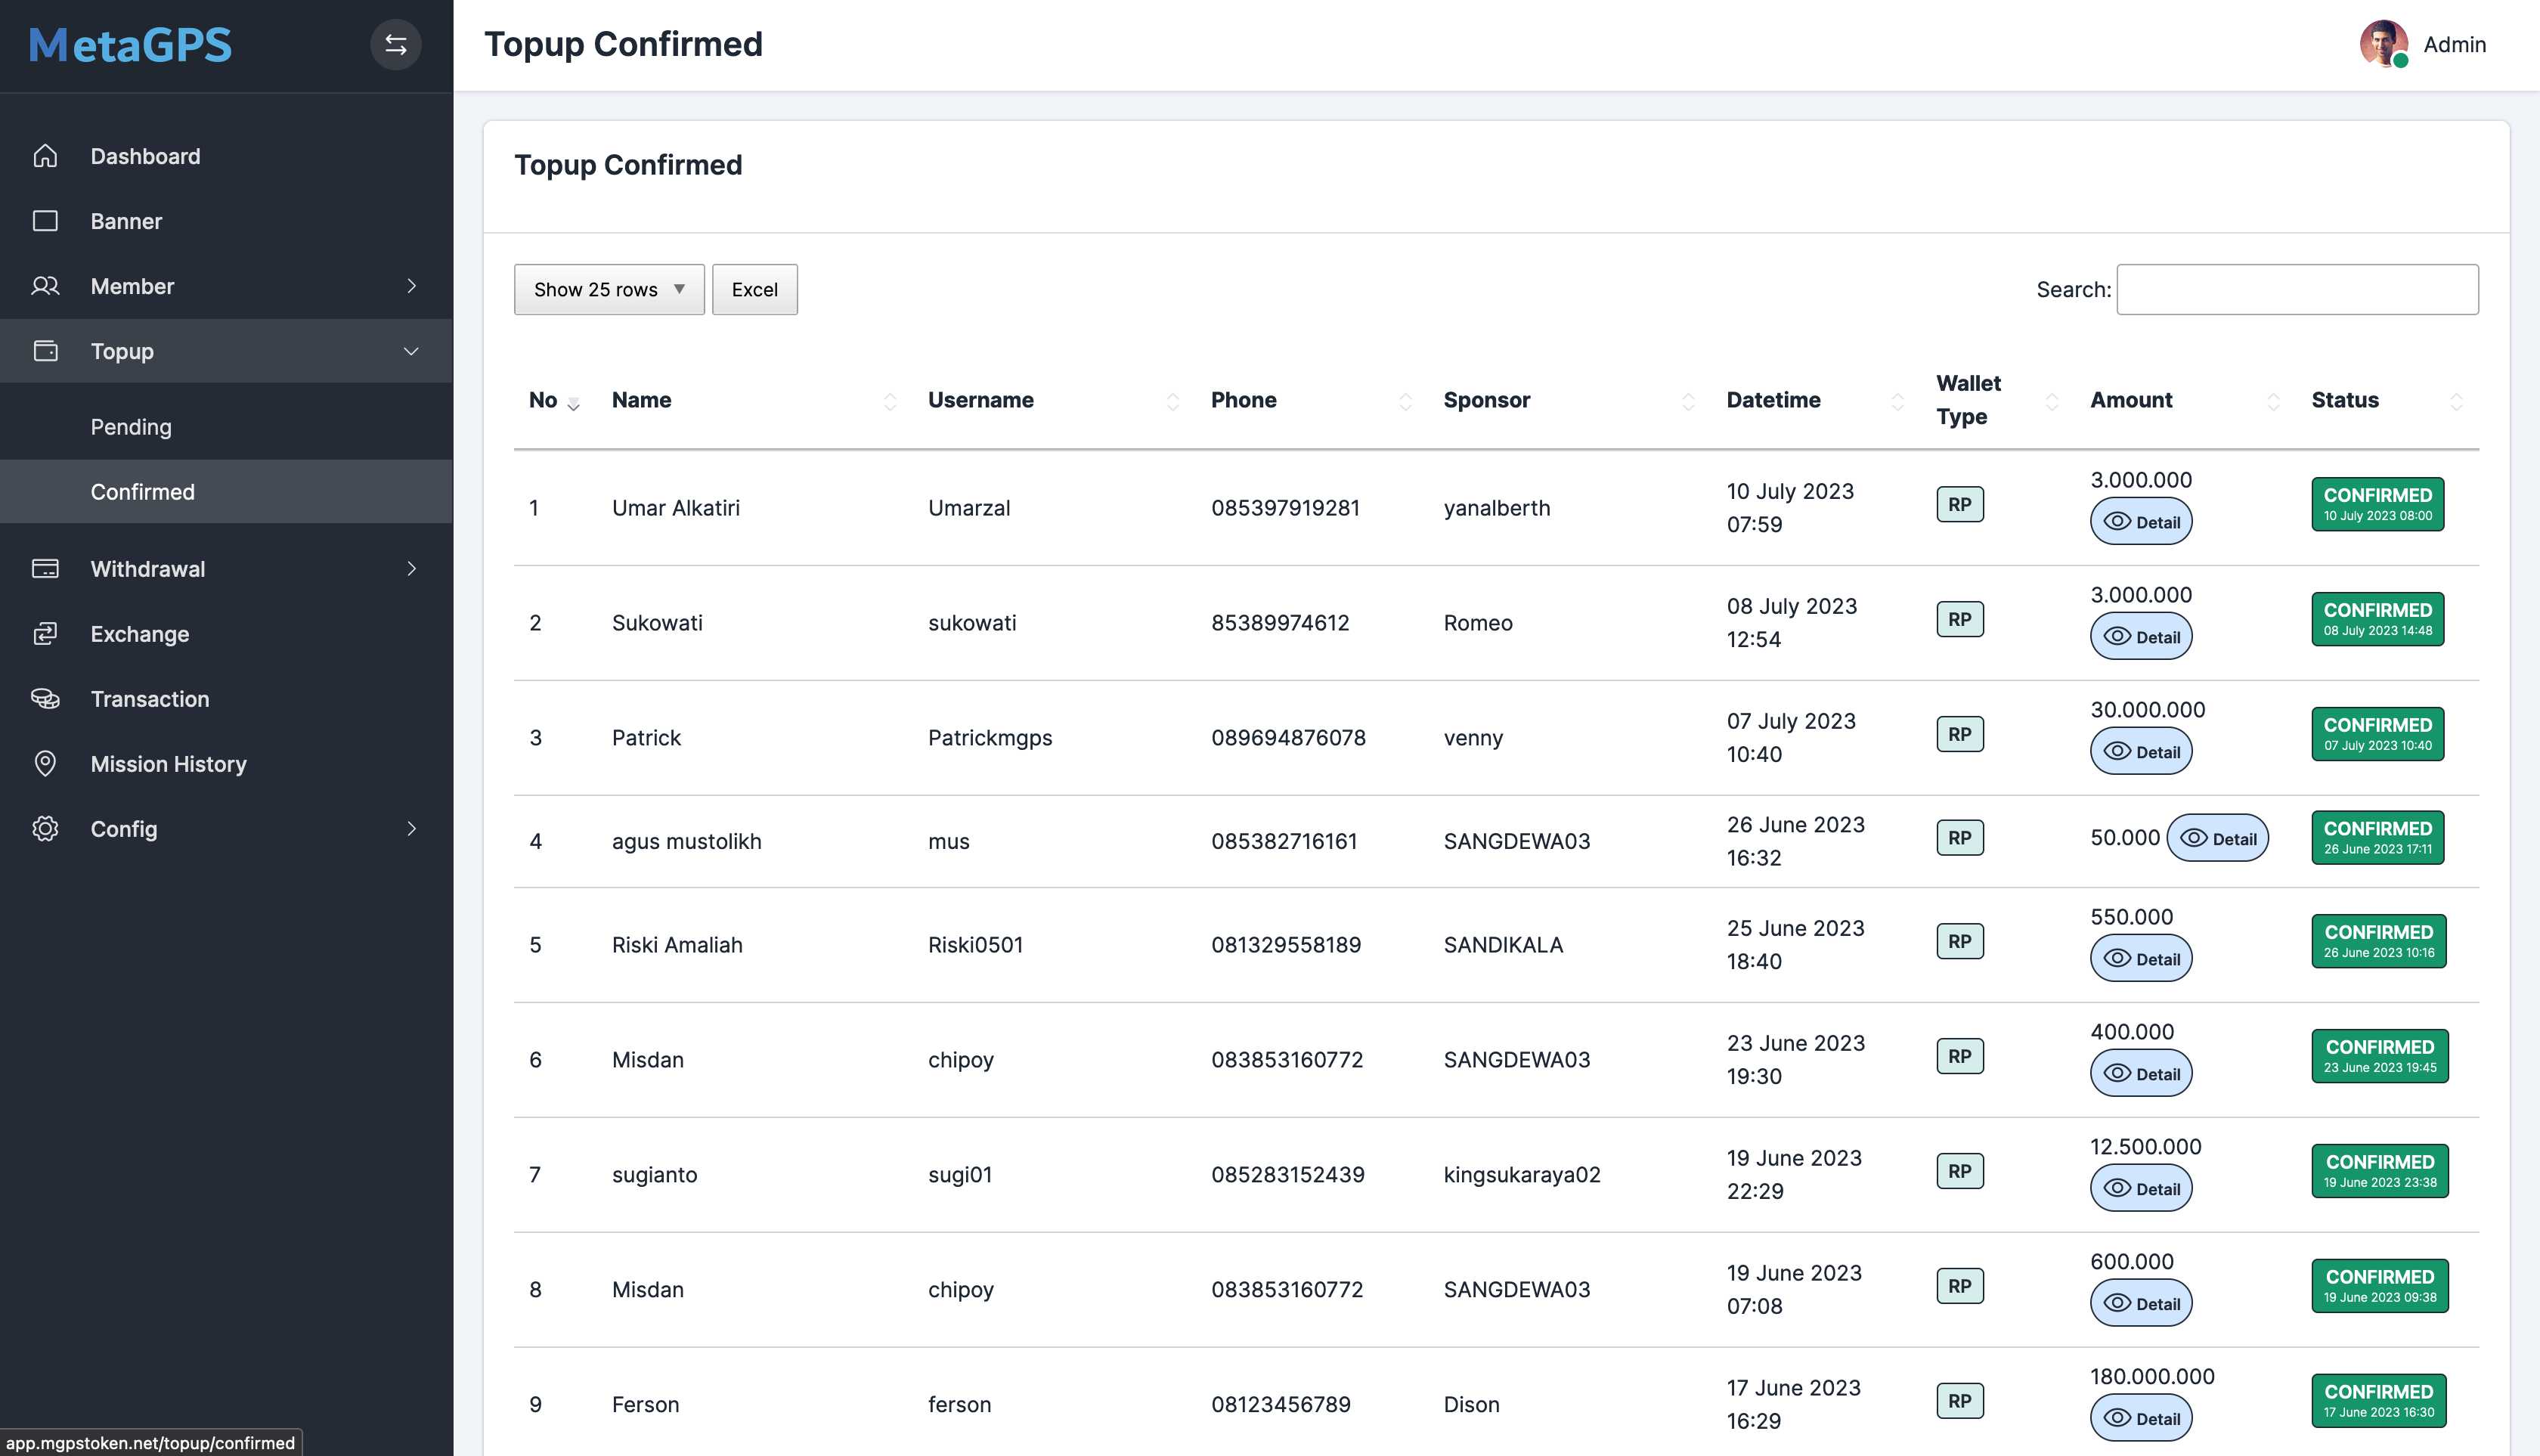Click the Config gear icon
Viewport: 2540px width, 1456px height.
[45, 829]
